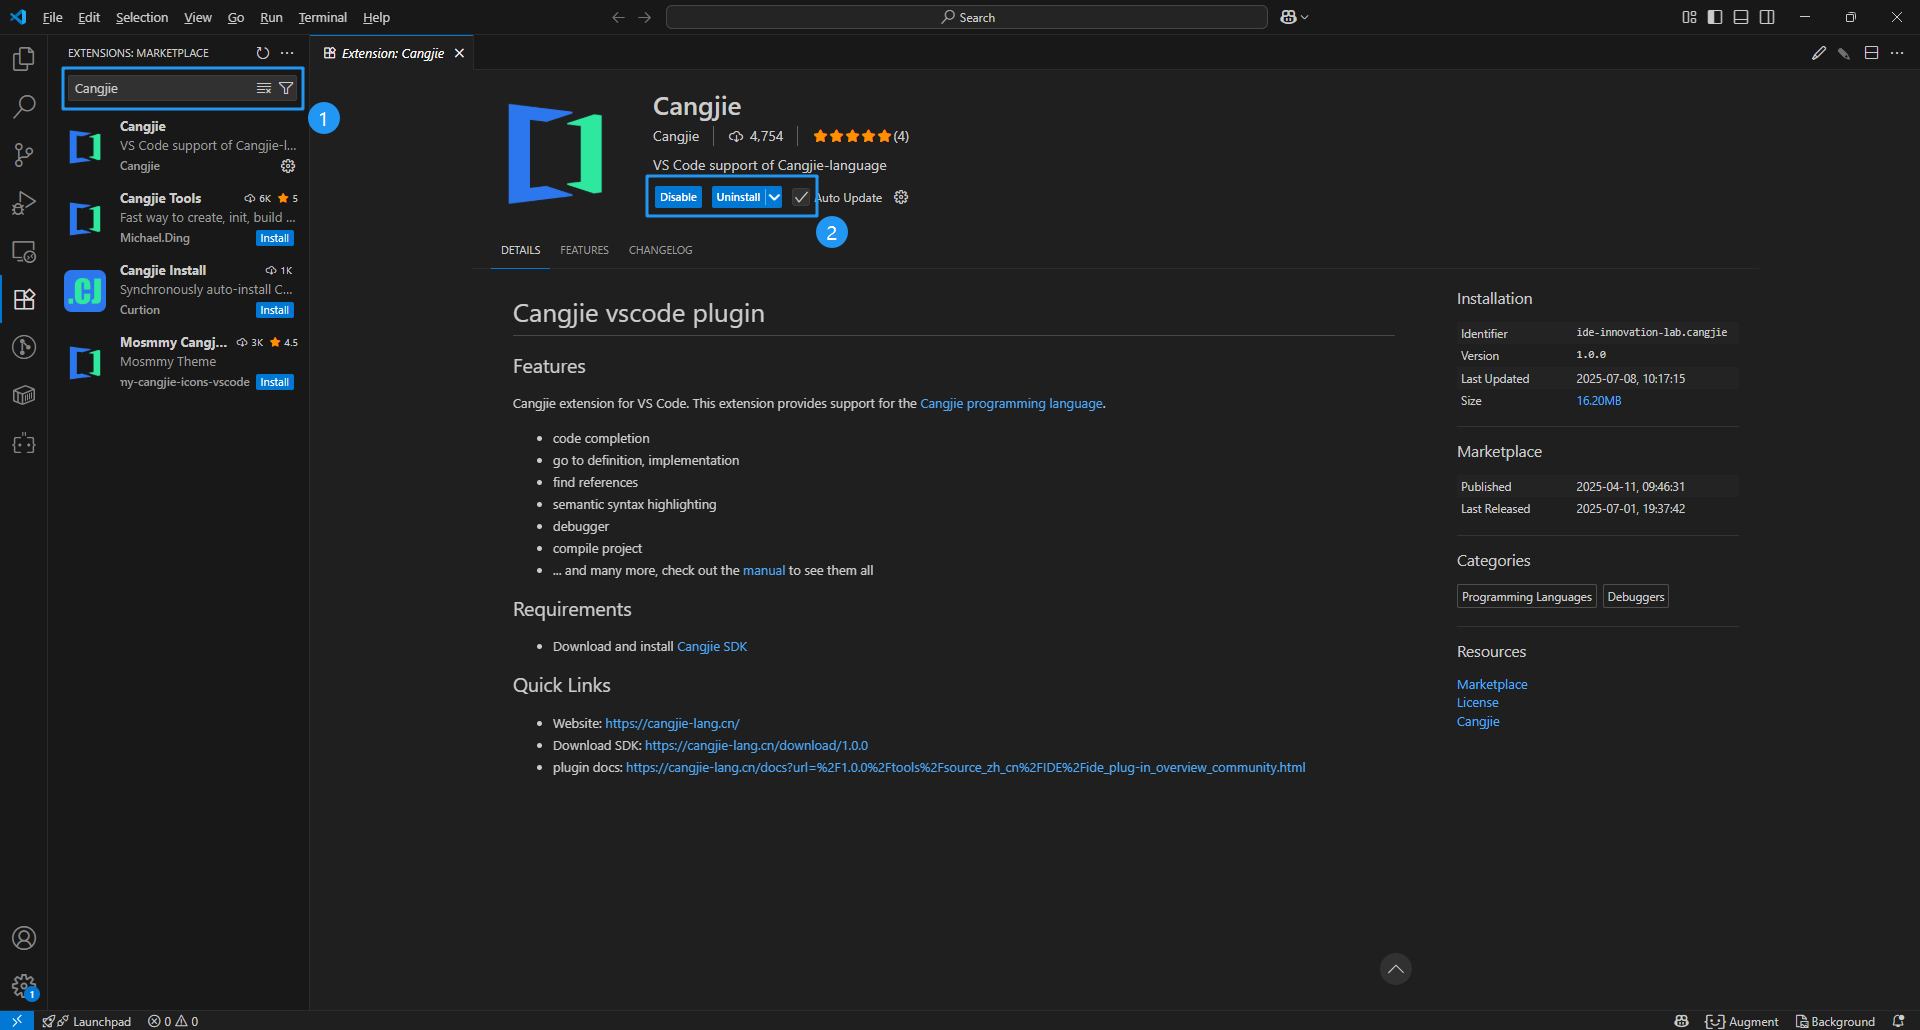Viewport: 1920px width, 1030px height.
Task: Clear extensions search results
Action: (264, 88)
